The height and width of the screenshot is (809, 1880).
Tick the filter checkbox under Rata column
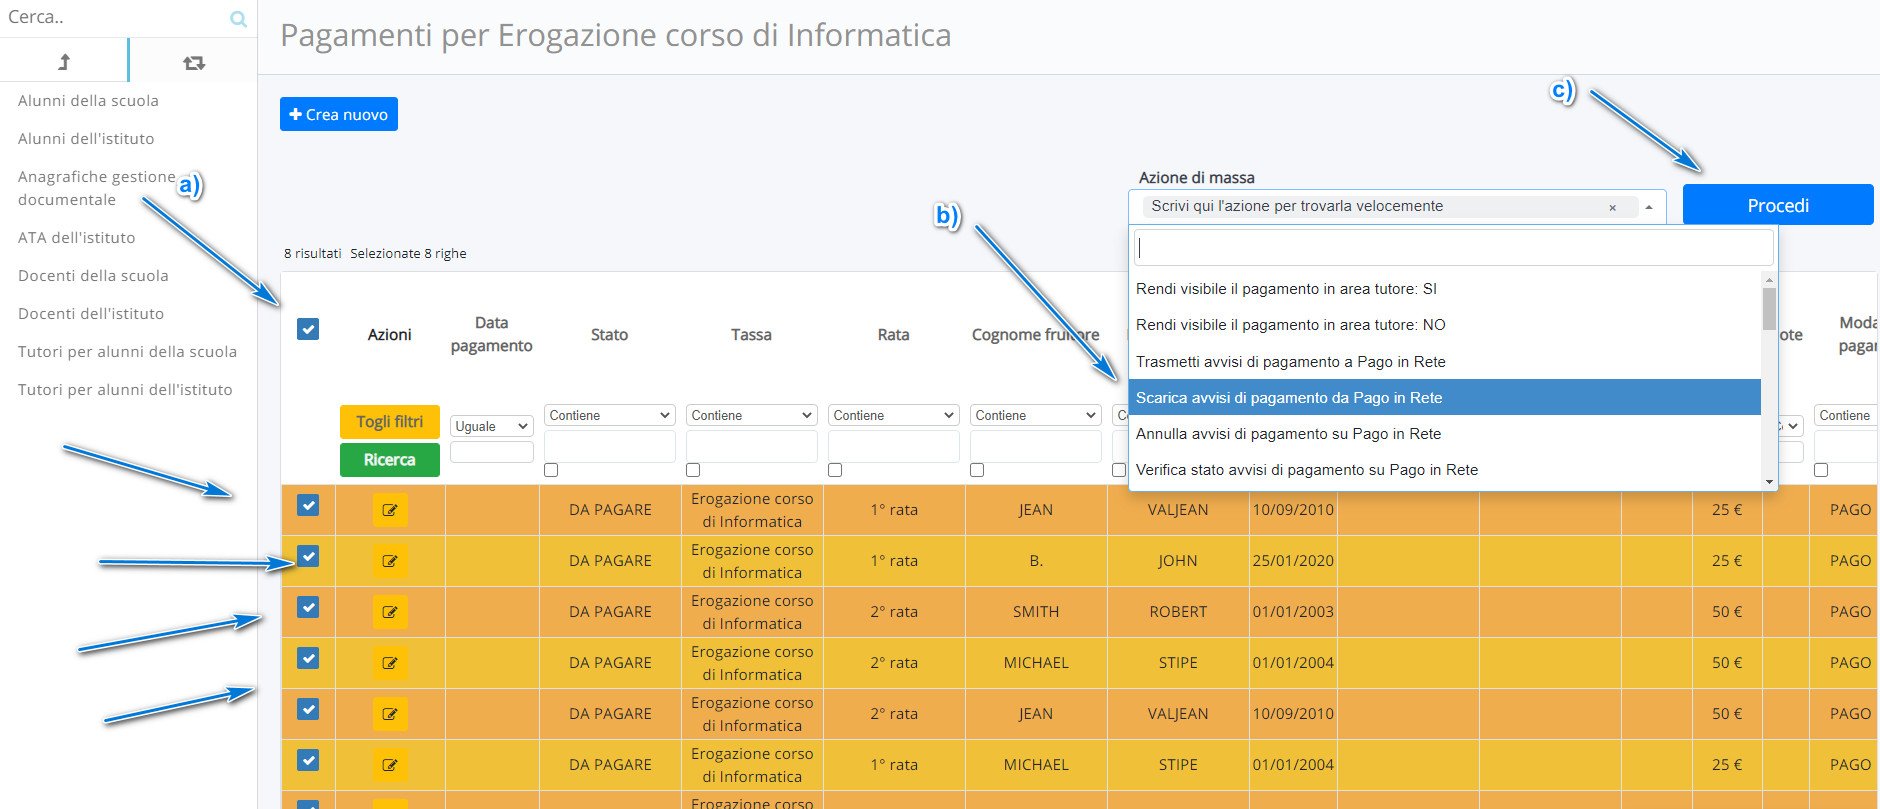coord(835,470)
